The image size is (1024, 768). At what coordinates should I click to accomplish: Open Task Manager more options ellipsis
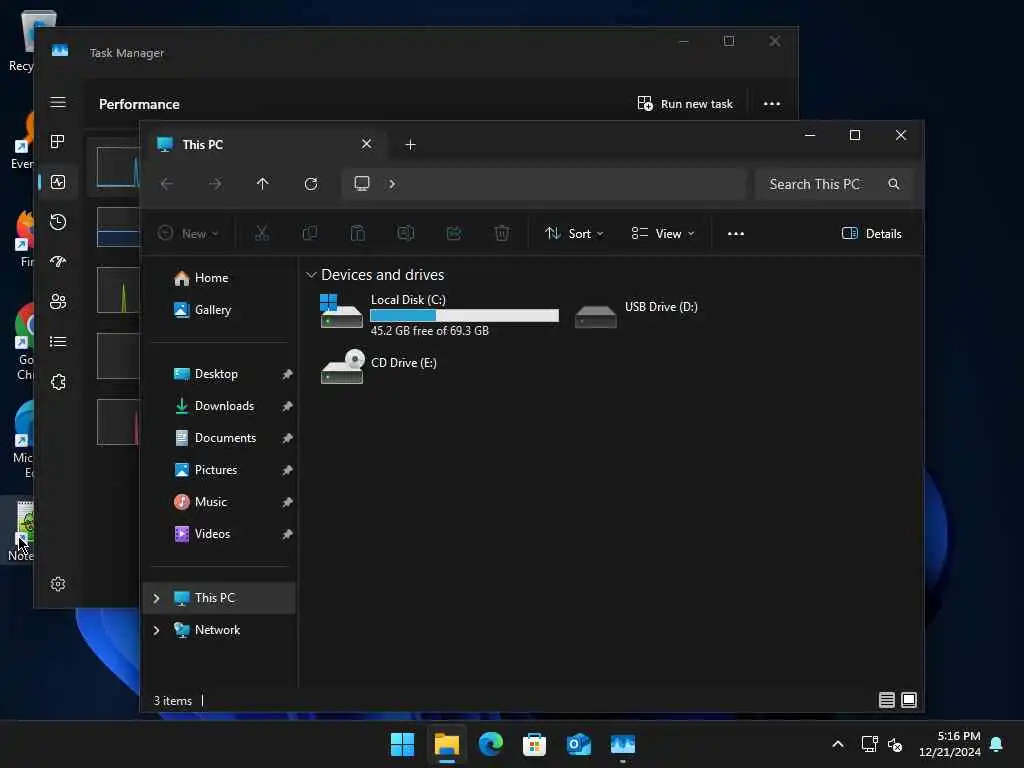tap(772, 104)
